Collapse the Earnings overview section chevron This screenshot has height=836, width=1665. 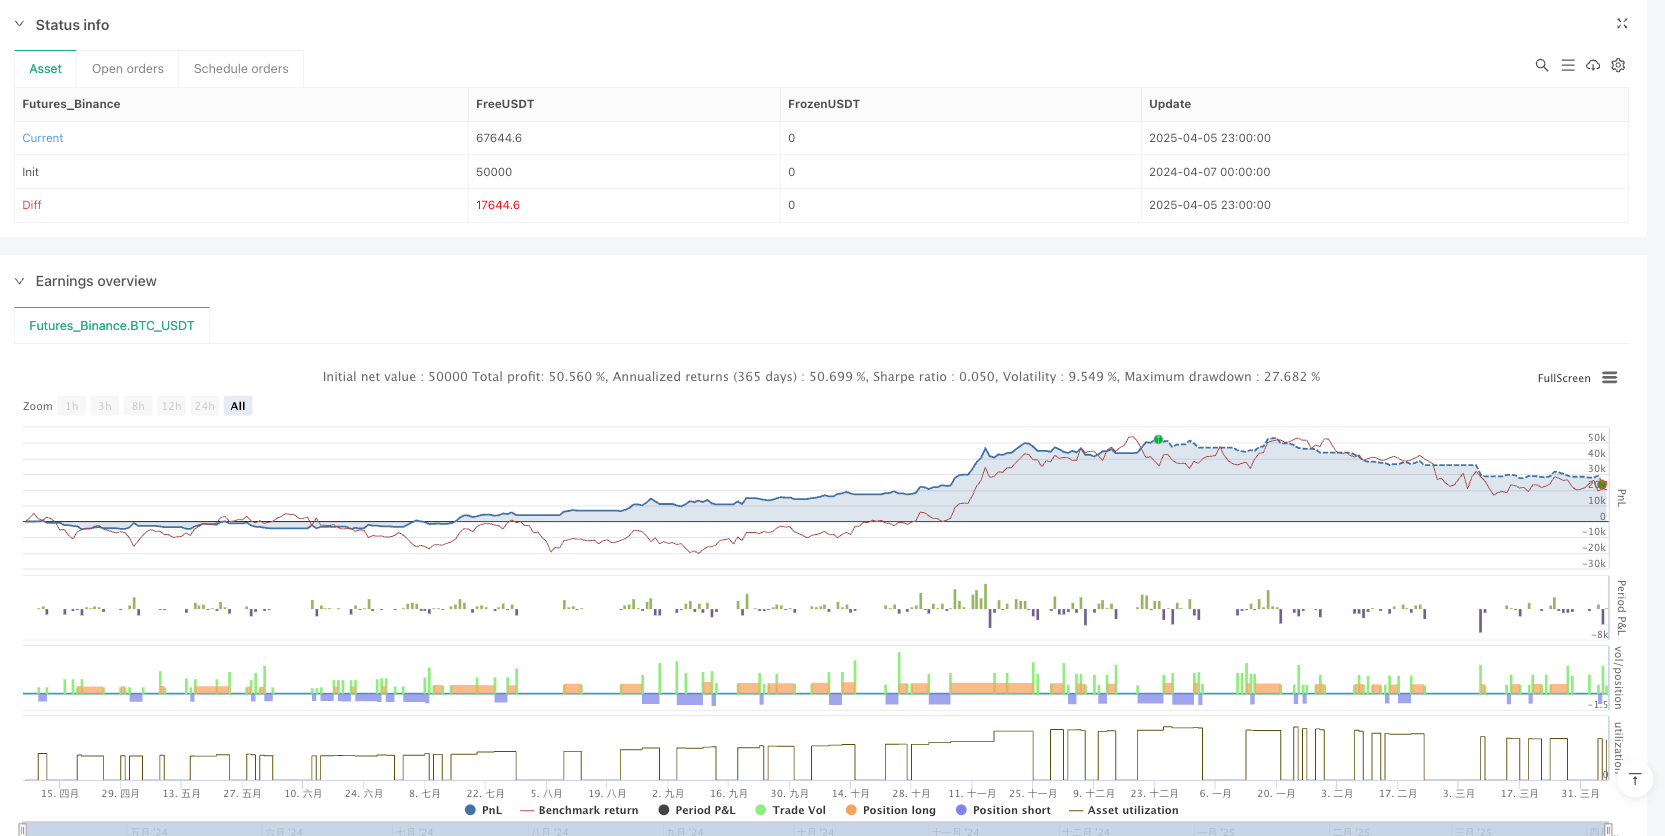(19, 281)
